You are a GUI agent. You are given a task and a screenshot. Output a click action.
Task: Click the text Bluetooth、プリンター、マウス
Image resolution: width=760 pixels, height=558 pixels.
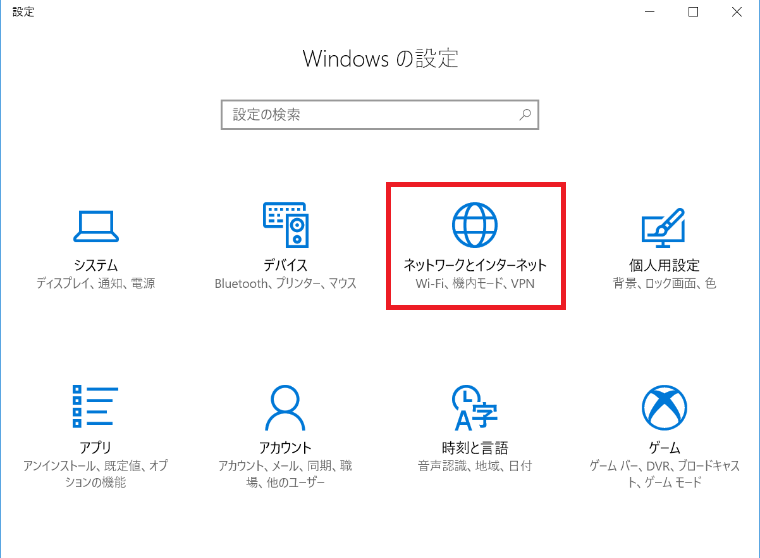click(x=285, y=283)
